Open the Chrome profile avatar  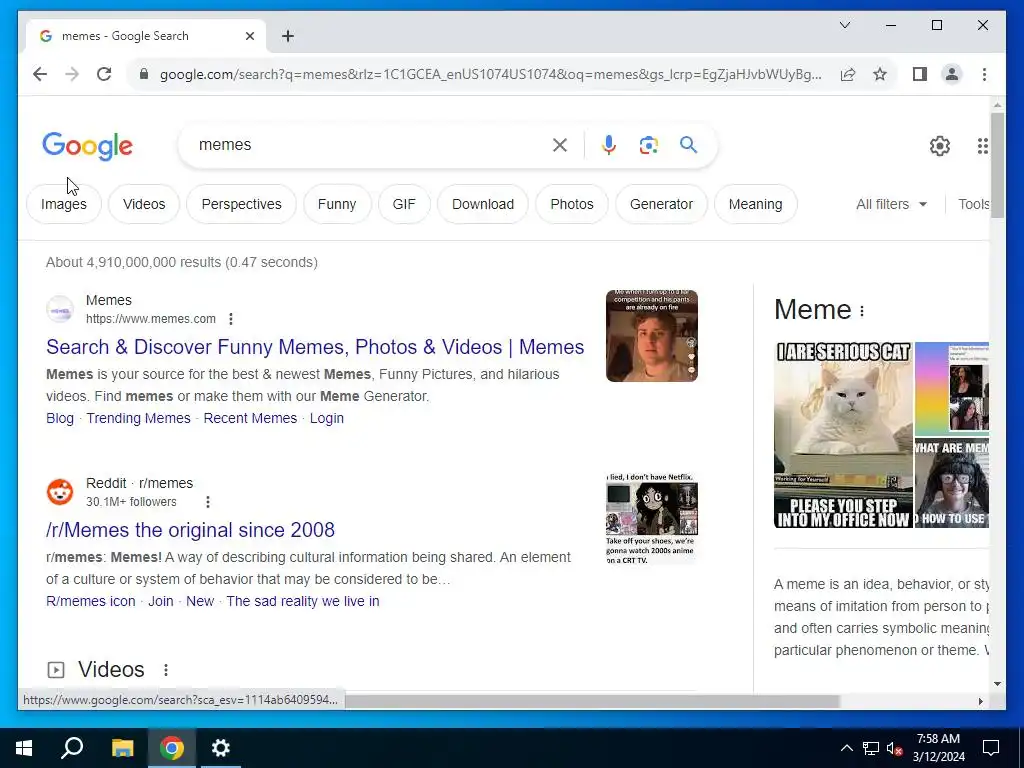(952, 74)
